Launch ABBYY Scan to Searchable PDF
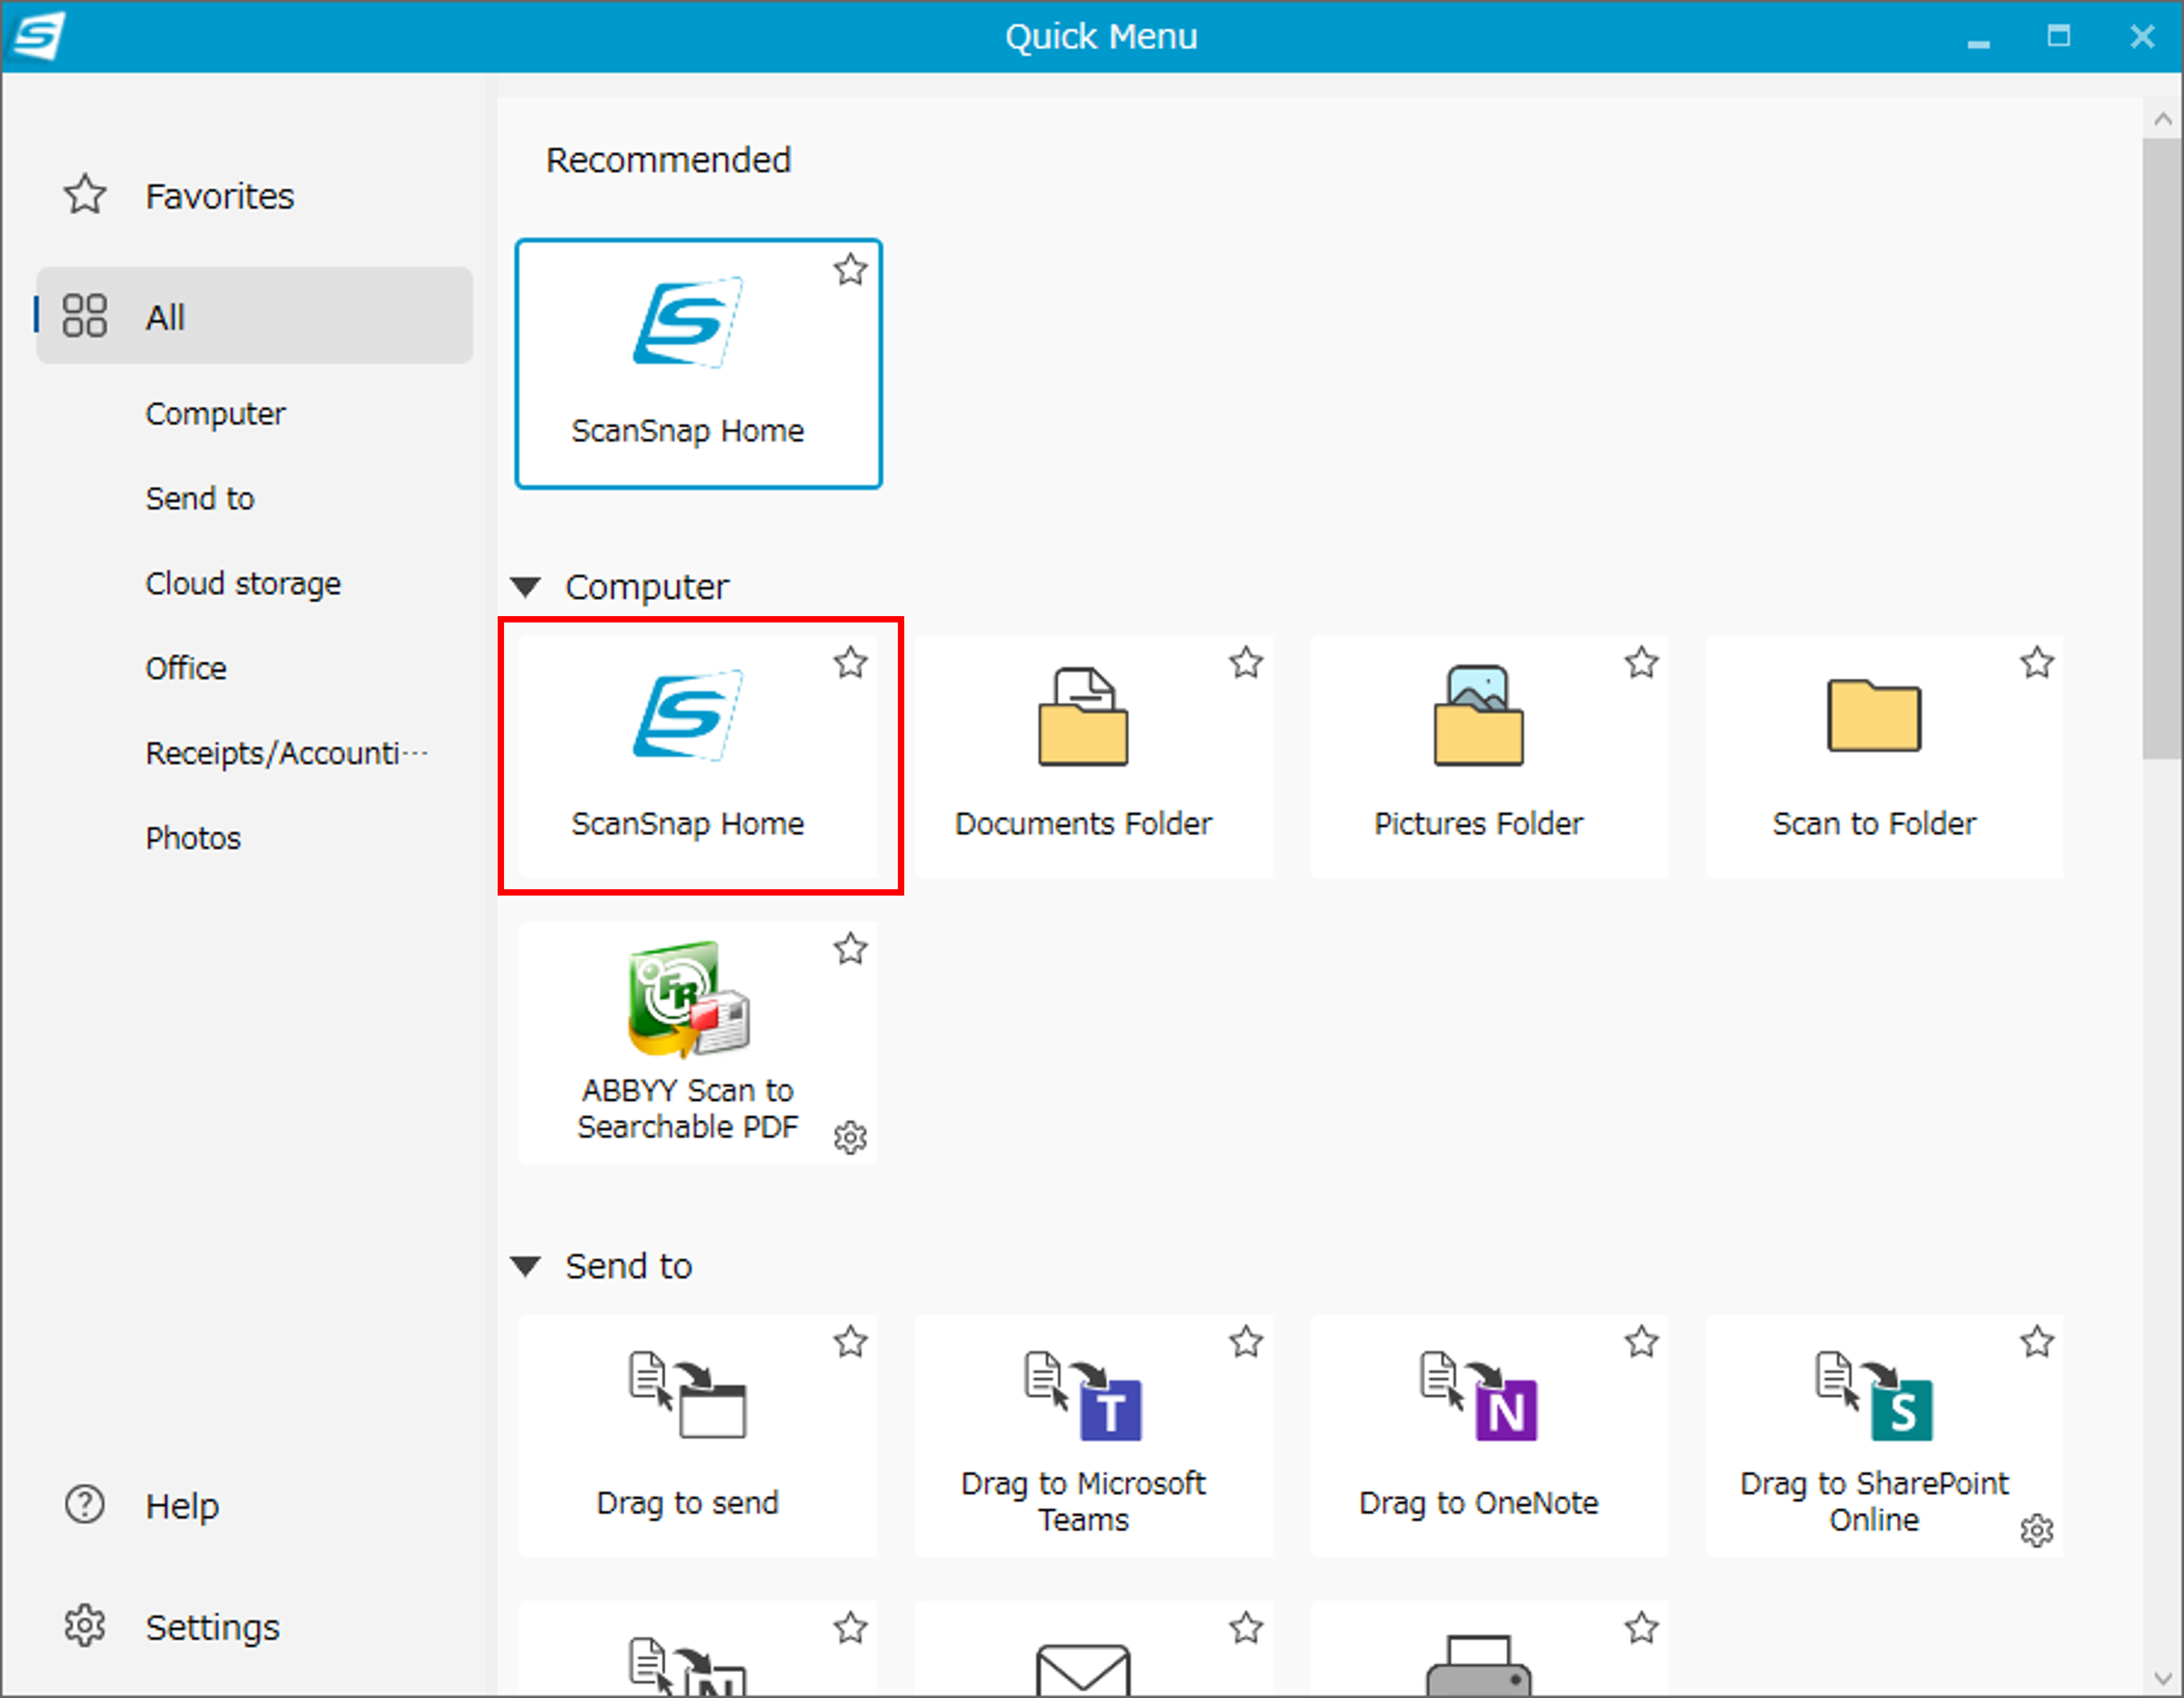Screen dimensions: 2184x1698 tap(698, 1043)
